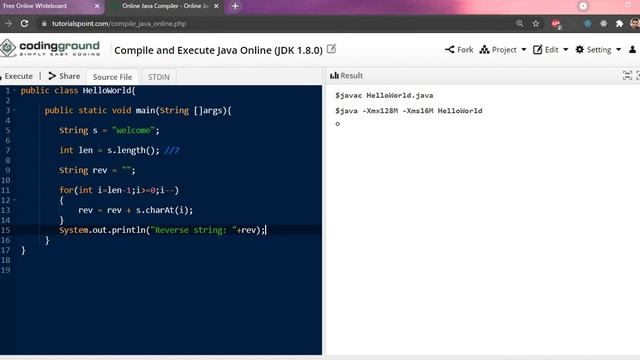Click the gray atom-like extension icon

[603, 24]
